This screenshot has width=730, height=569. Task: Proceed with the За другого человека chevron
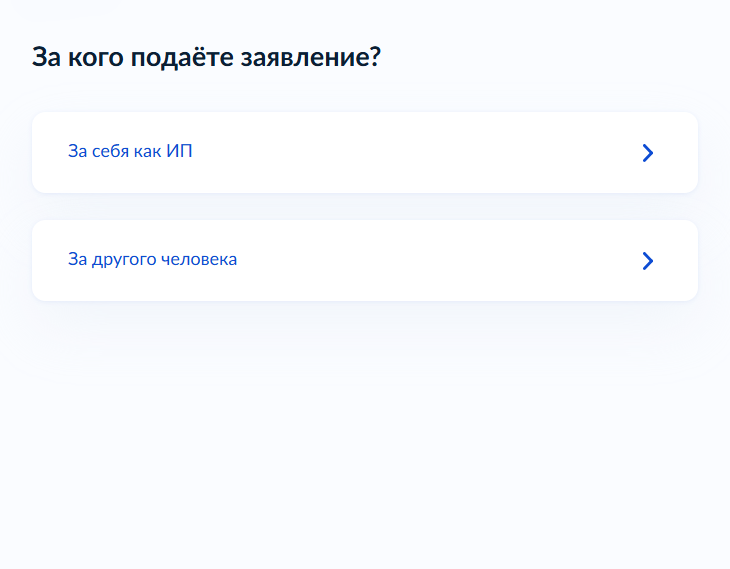648,261
